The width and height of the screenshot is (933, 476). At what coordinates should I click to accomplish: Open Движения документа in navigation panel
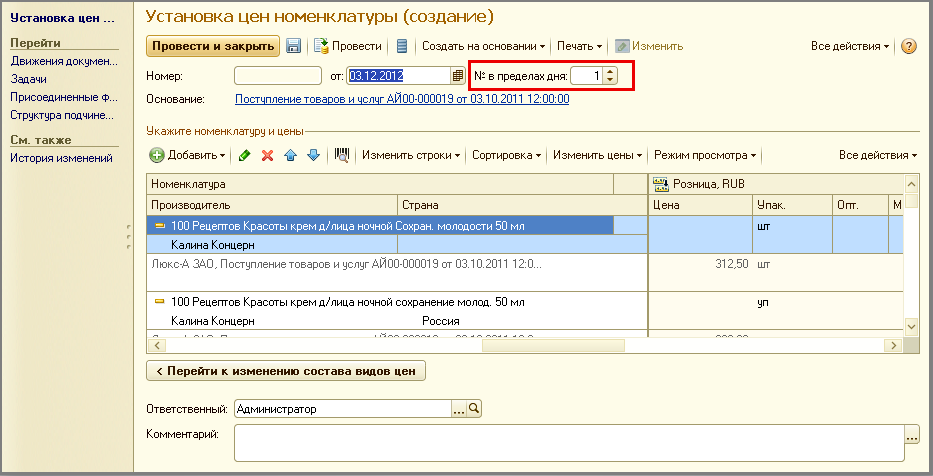point(64,61)
